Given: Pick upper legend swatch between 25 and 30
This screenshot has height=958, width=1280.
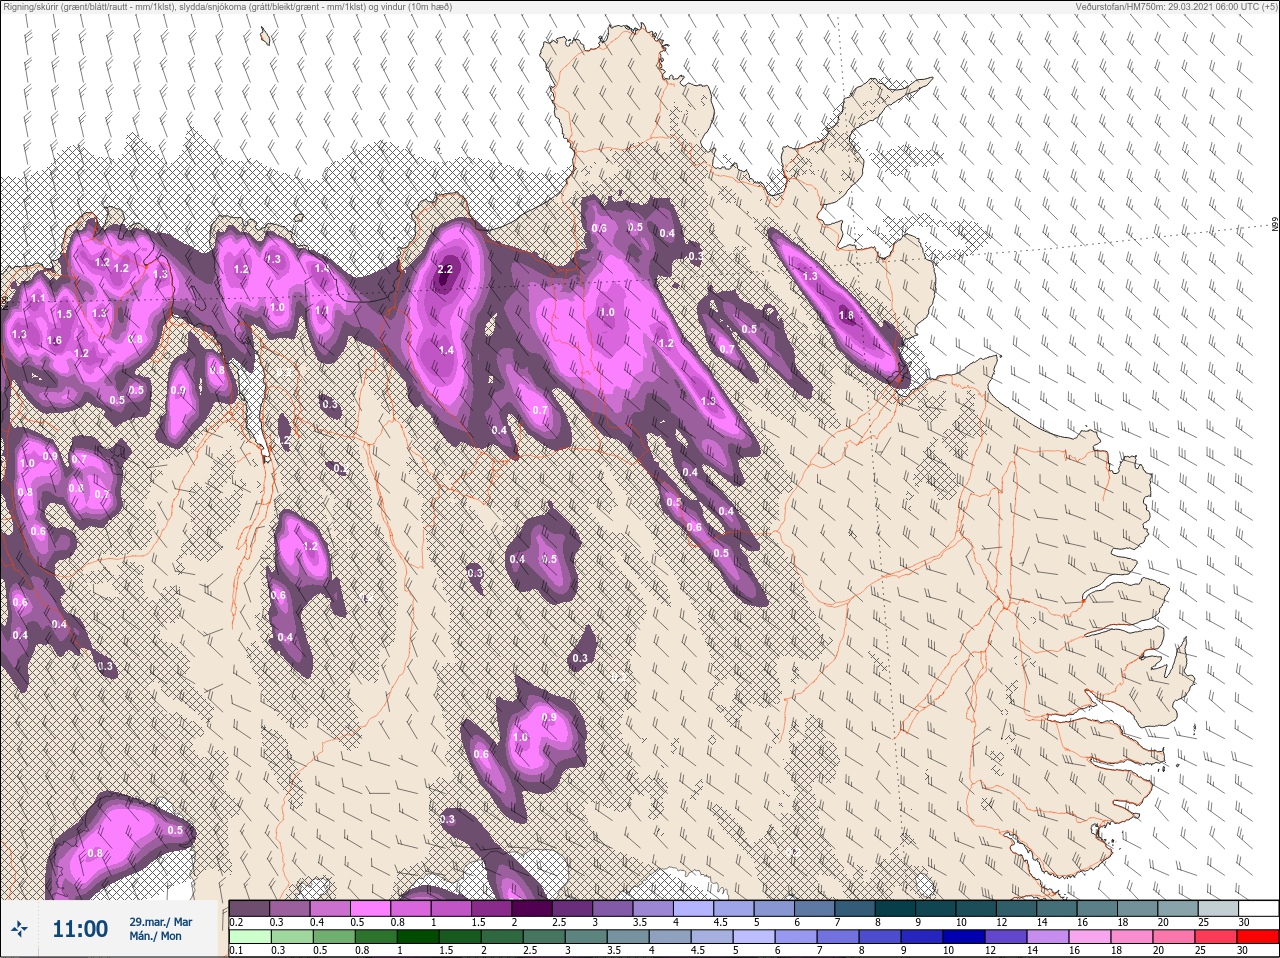Looking at the screenshot, I should tap(1219, 908).
